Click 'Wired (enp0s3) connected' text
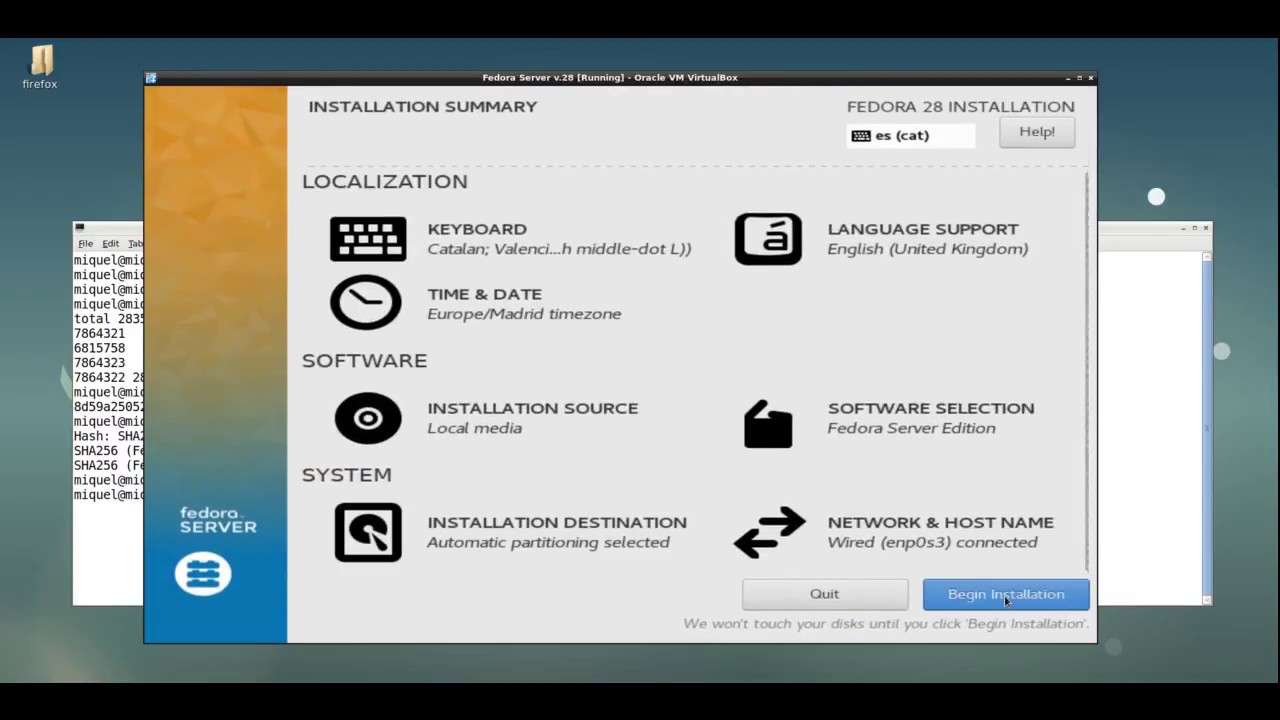This screenshot has height=720, width=1280. tap(933, 542)
